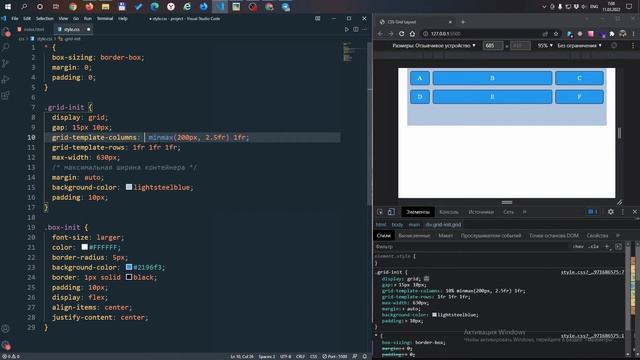
Task: Switch to the index.html editor tab
Action: click(x=34, y=29)
